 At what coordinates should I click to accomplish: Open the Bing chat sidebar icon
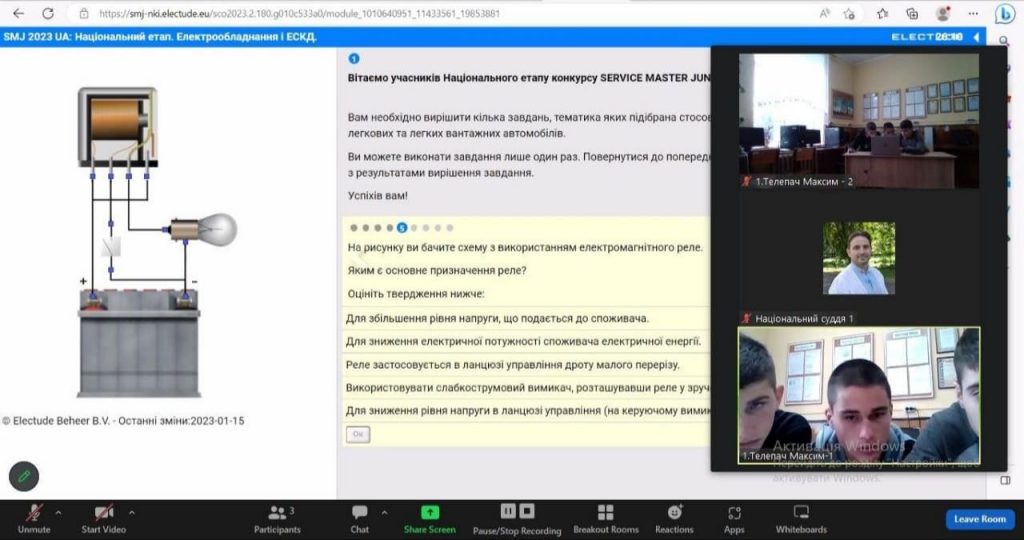click(x=1004, y=13)
